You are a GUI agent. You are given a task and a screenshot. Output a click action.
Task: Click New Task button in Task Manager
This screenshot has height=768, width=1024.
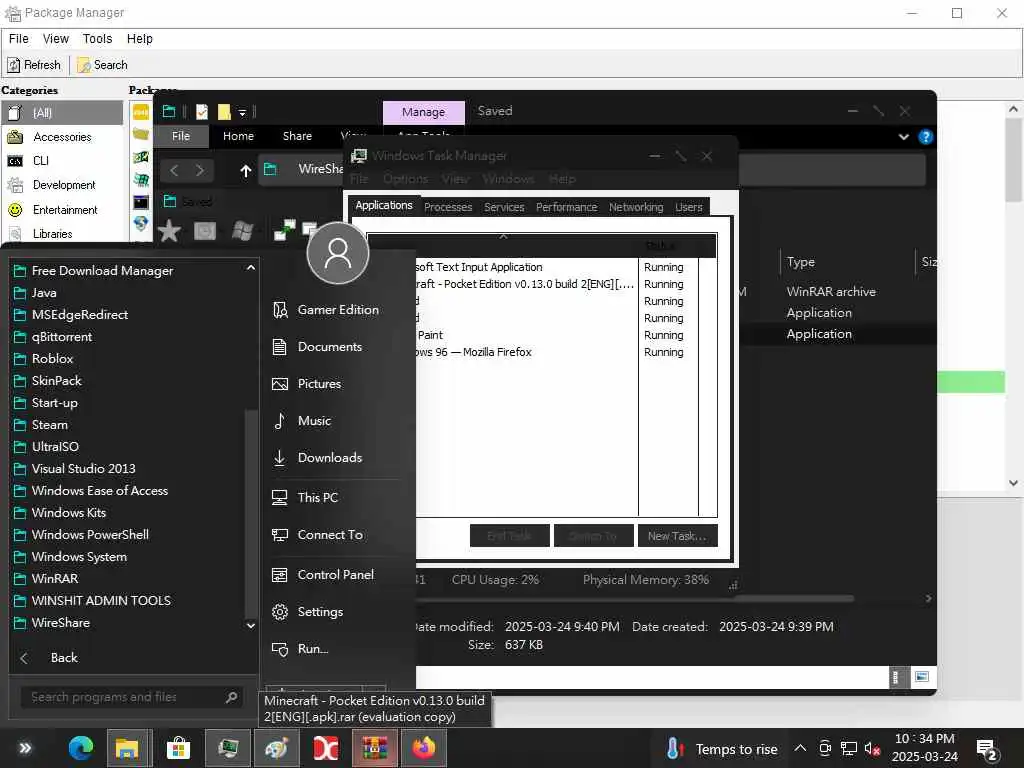[677, 536]
